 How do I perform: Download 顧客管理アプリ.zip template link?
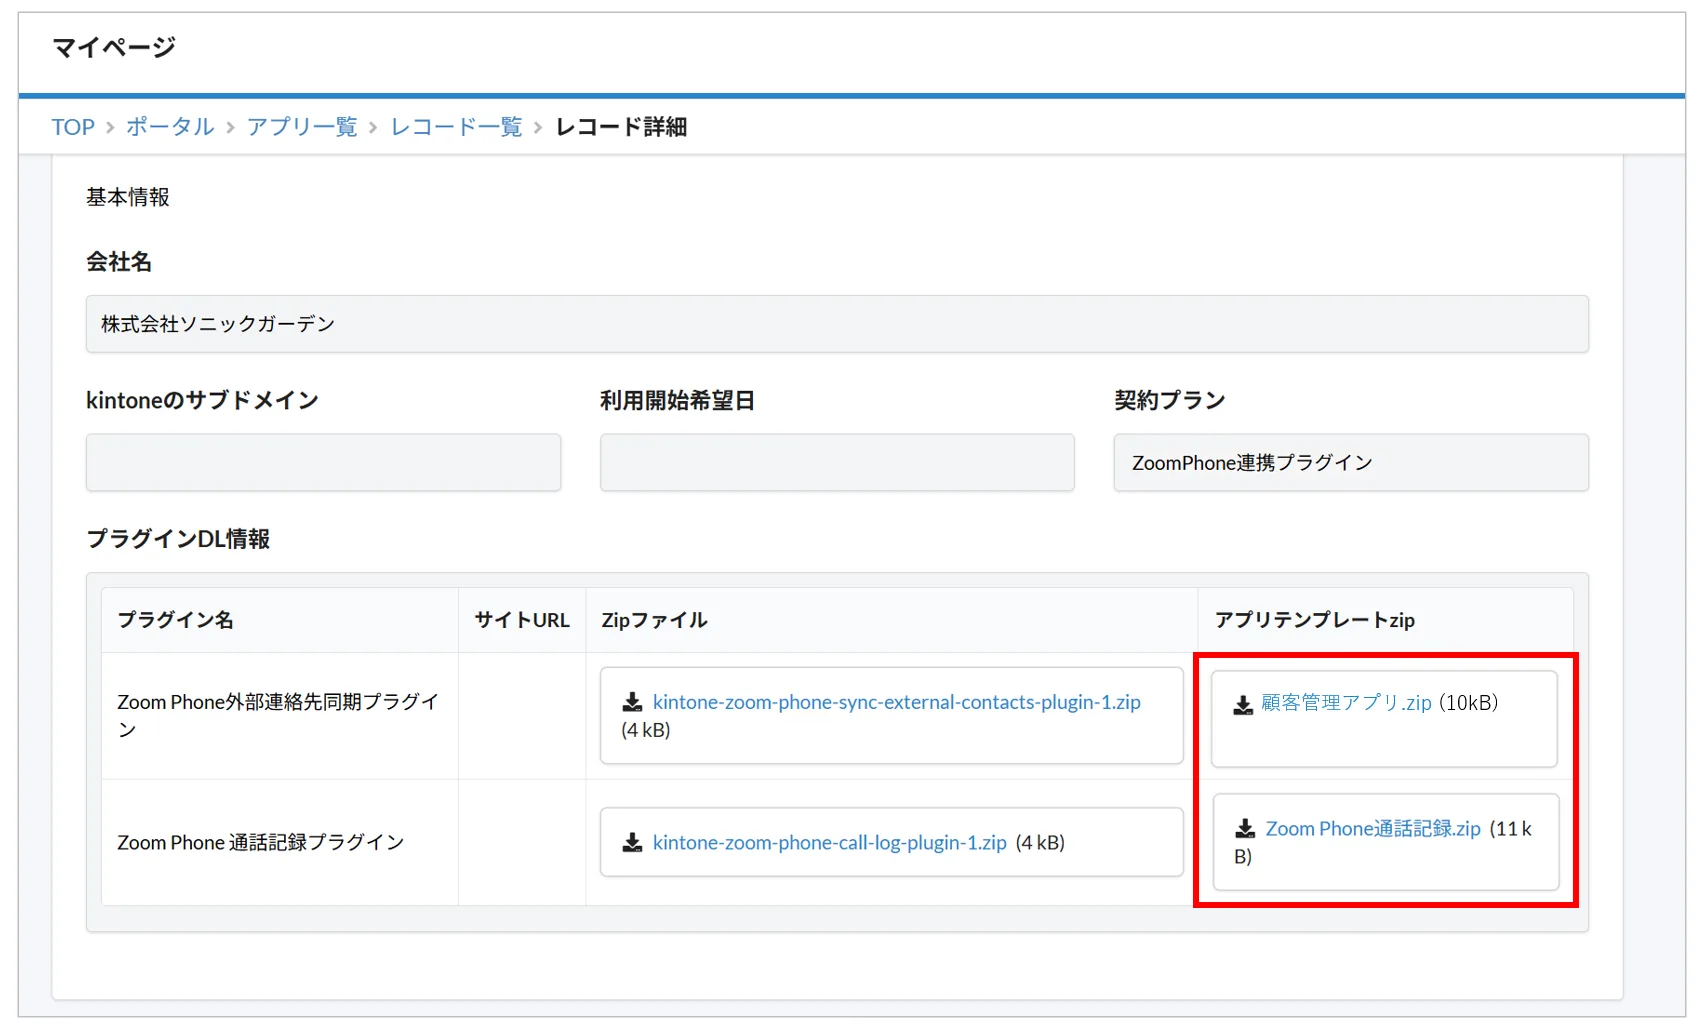click(x=1346, y=703)
